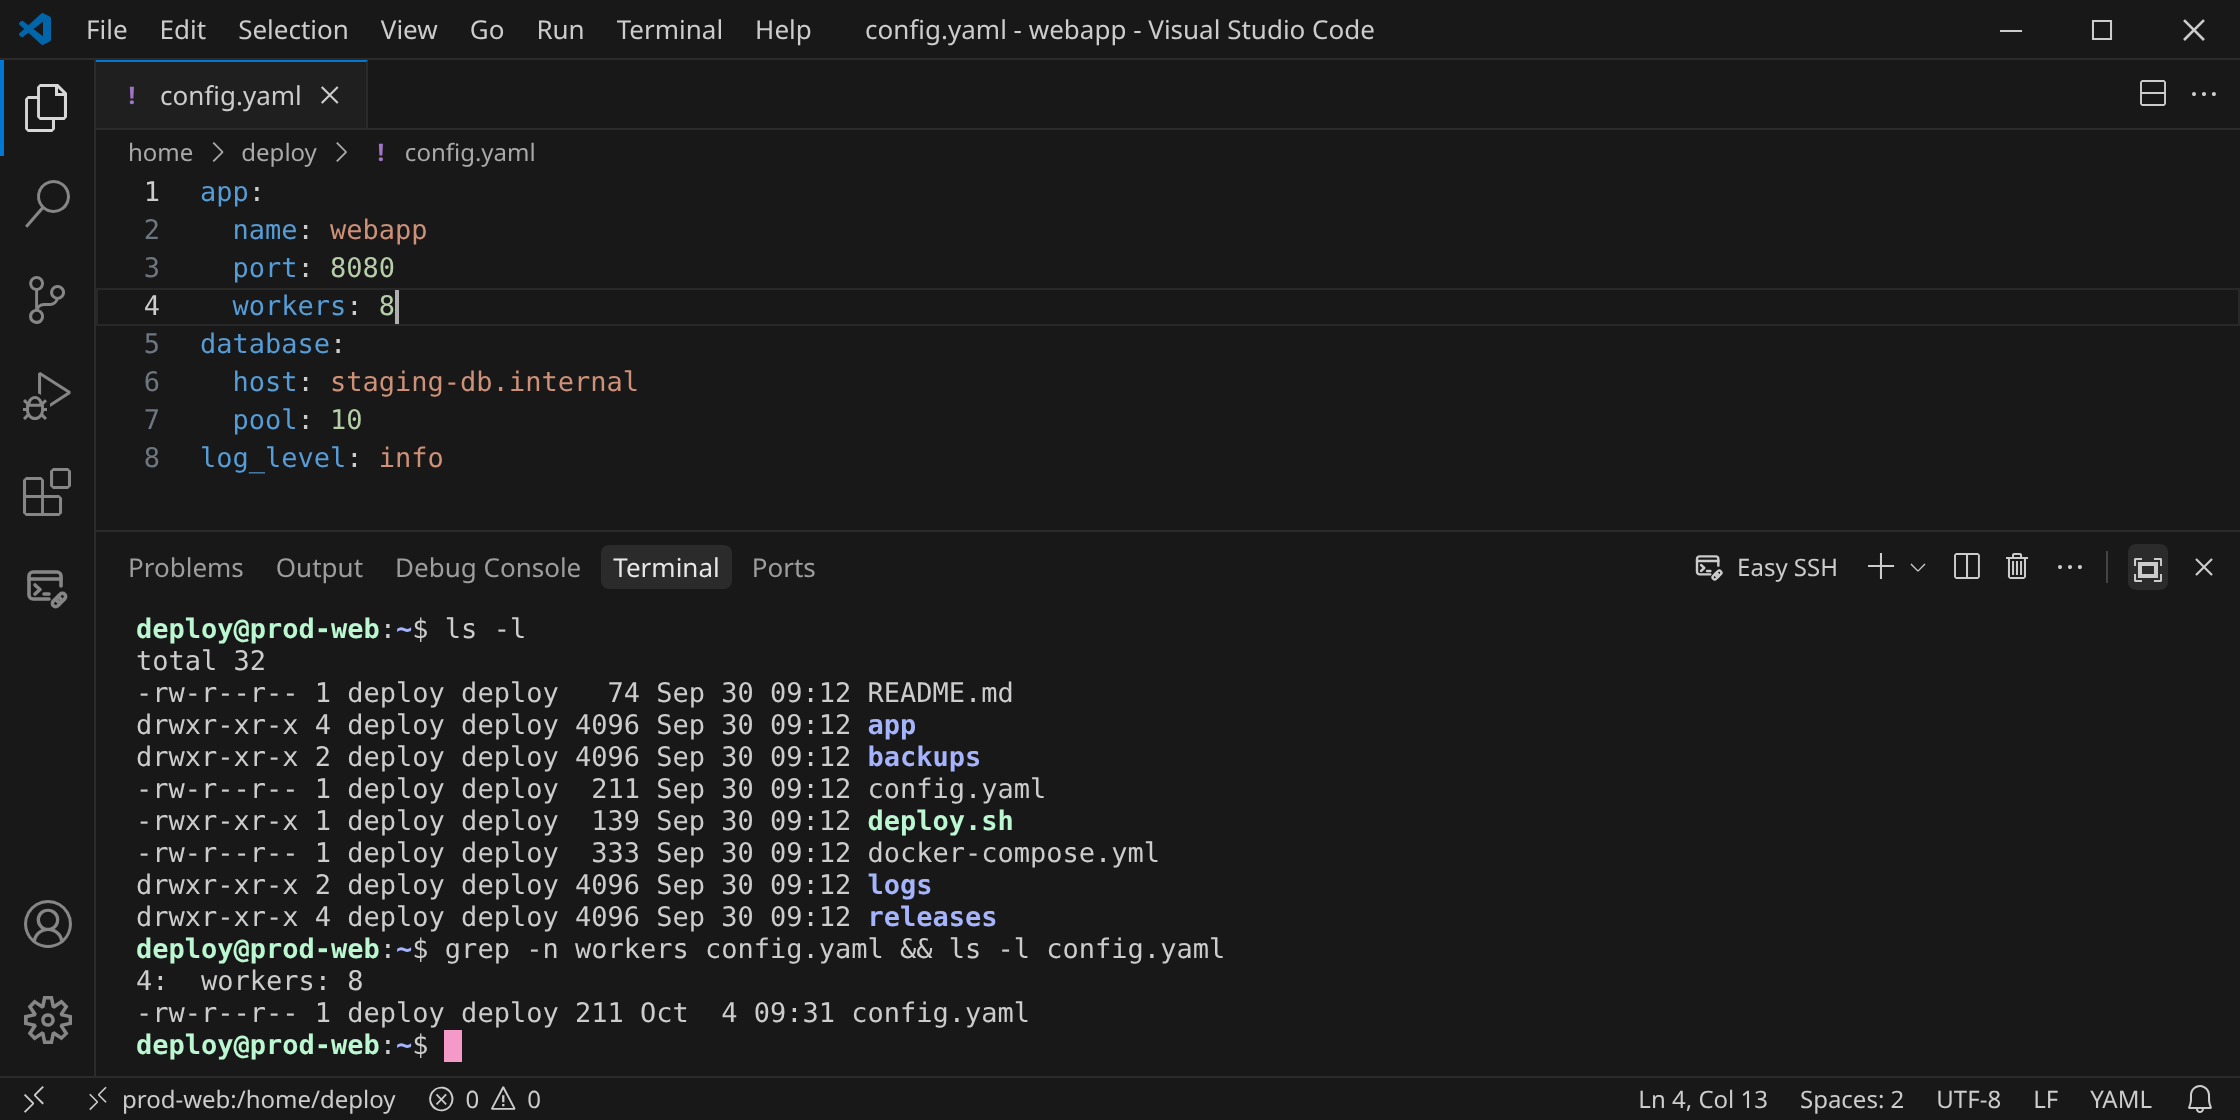Open the Manage gear icon
Screen dimensions: 2240x1120
pos(47,1020)
